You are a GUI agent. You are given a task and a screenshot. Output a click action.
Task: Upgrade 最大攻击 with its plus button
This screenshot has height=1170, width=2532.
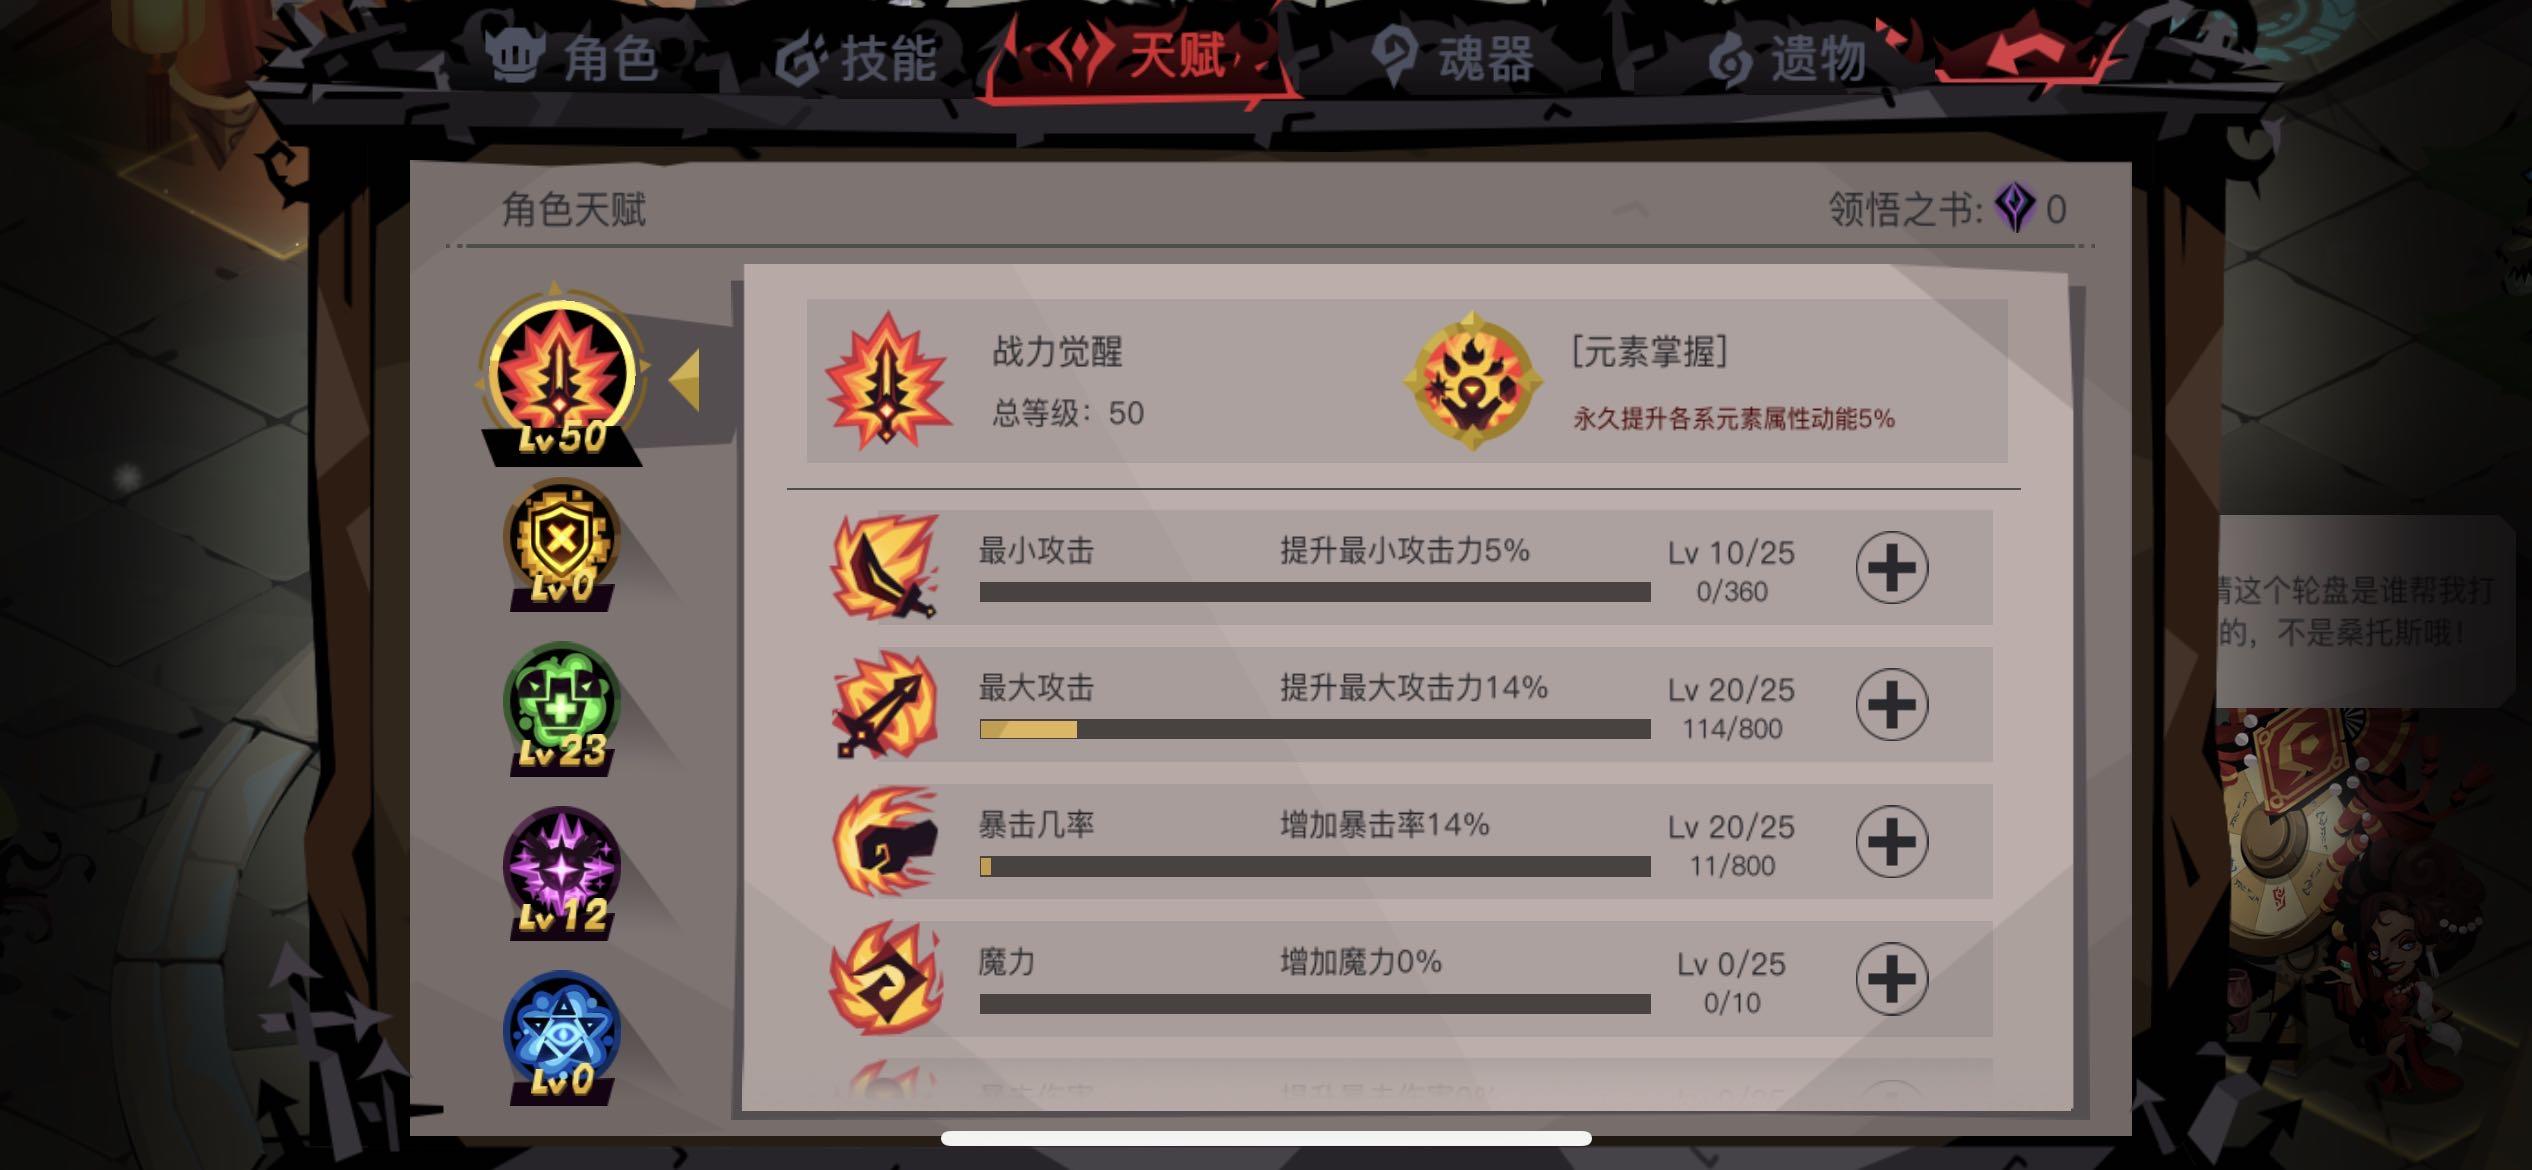click(x=1892, y=704)
